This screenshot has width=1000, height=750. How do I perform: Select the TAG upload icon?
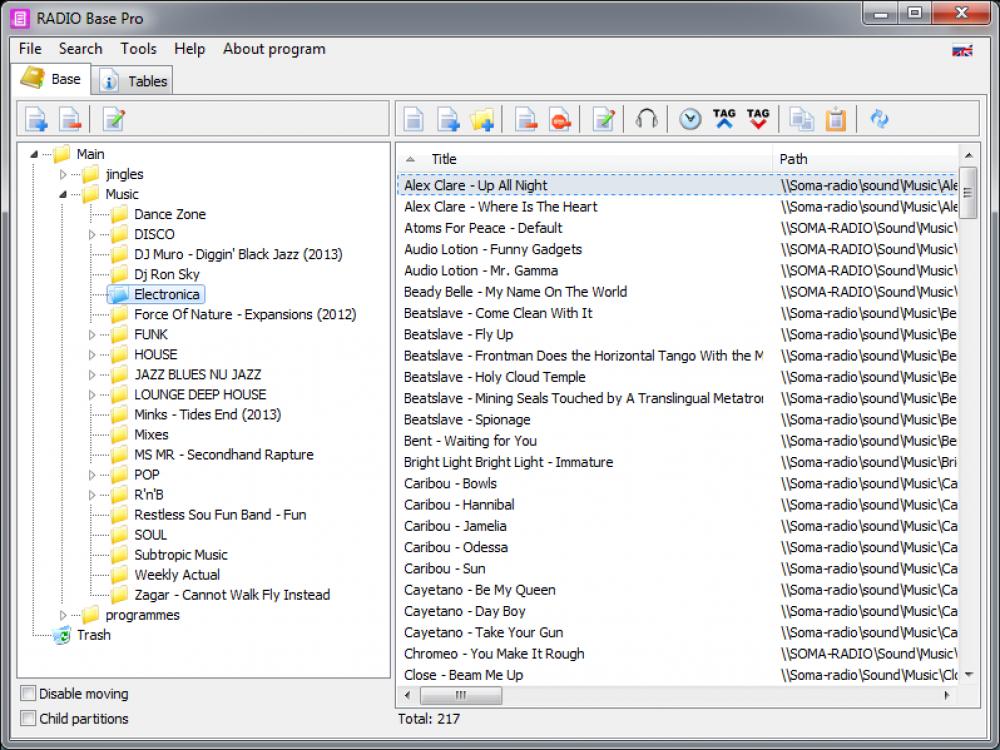tap(723, 117)
